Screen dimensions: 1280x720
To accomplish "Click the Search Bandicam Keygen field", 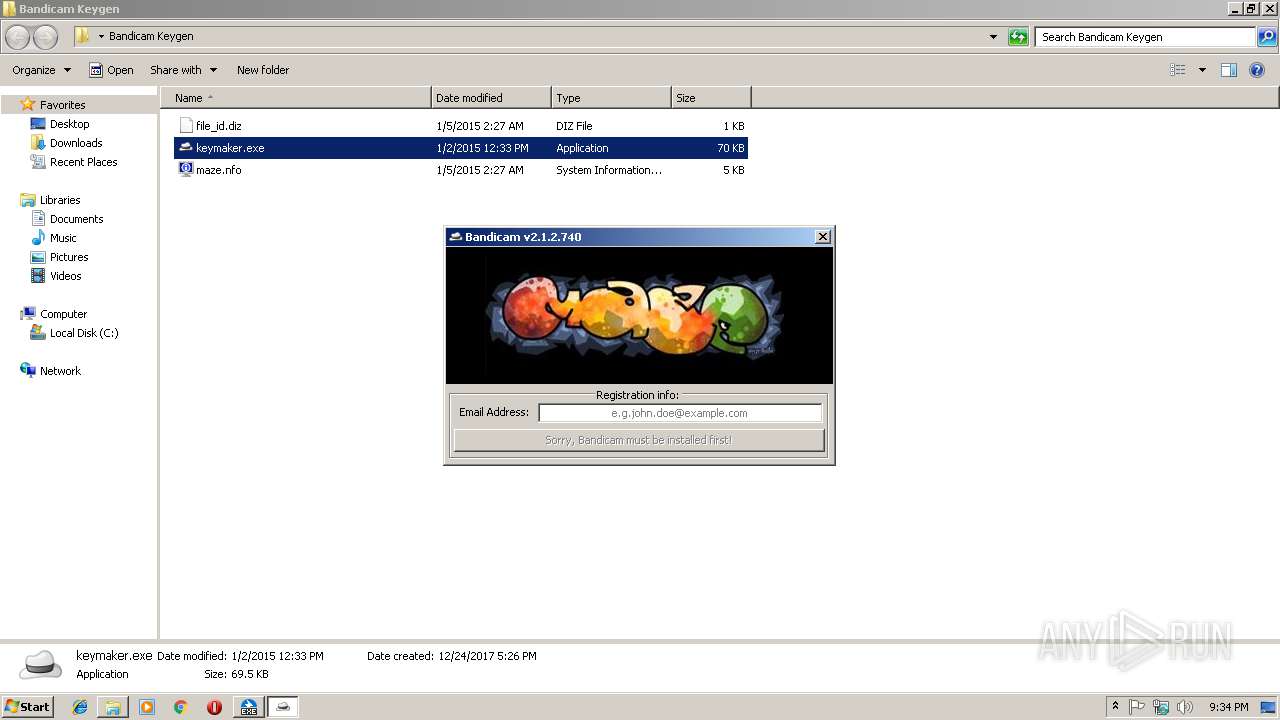I will point(1146,37).
